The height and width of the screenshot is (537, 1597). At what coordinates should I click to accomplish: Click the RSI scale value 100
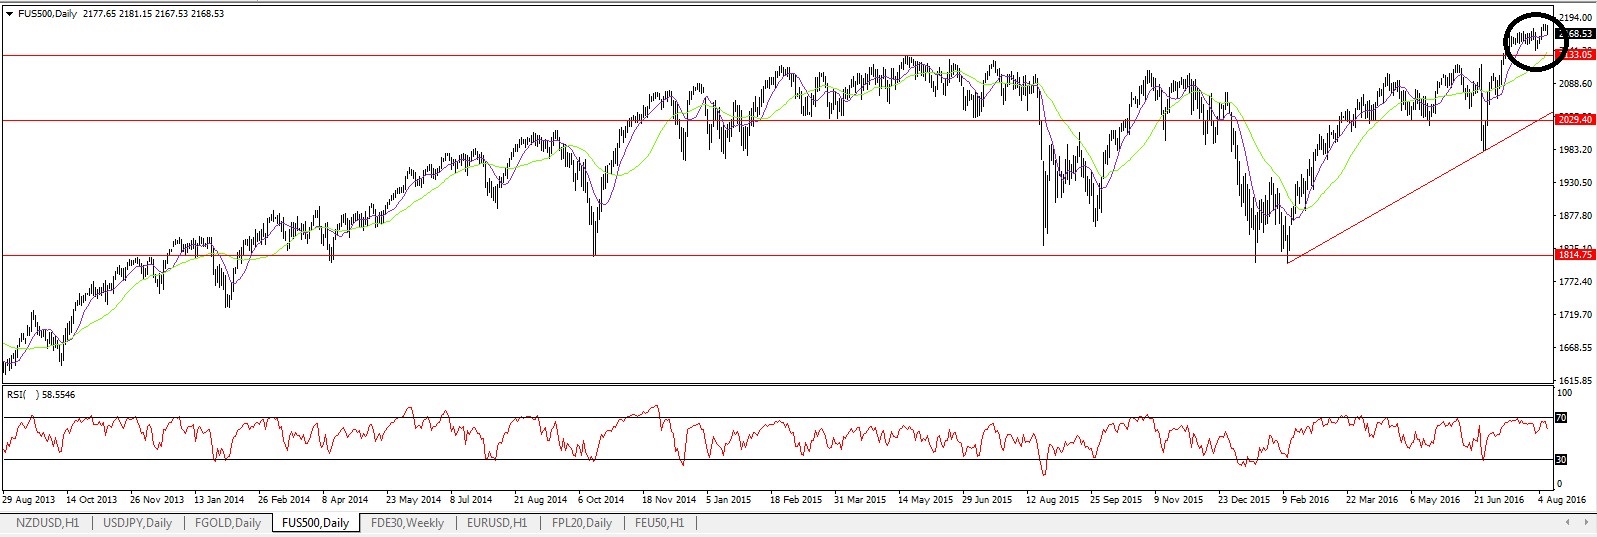click(1565, 394)
